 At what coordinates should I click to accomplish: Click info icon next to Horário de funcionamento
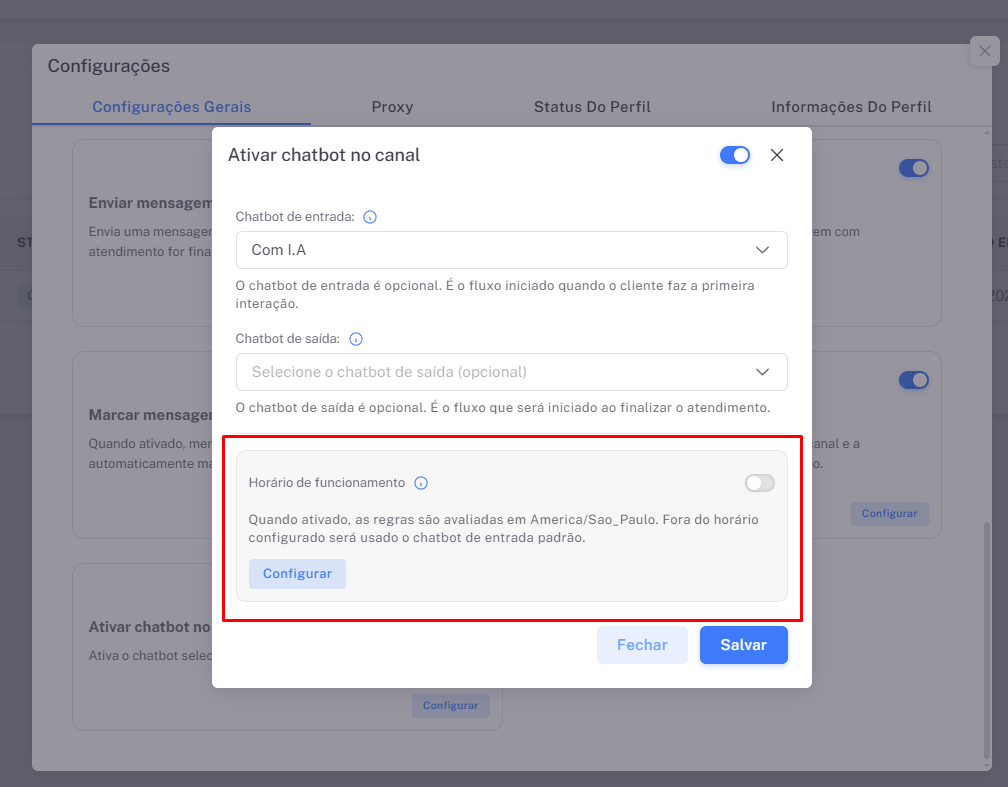coord(421,483)
